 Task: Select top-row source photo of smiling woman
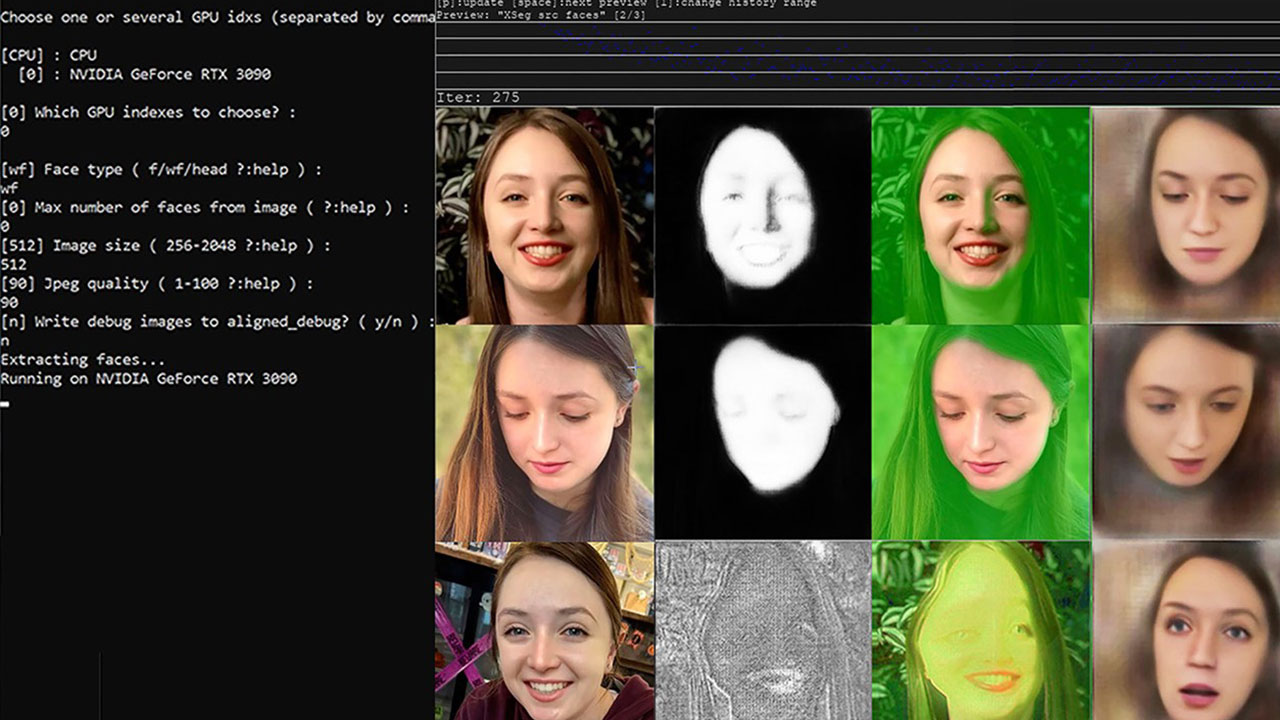(545, 216)
